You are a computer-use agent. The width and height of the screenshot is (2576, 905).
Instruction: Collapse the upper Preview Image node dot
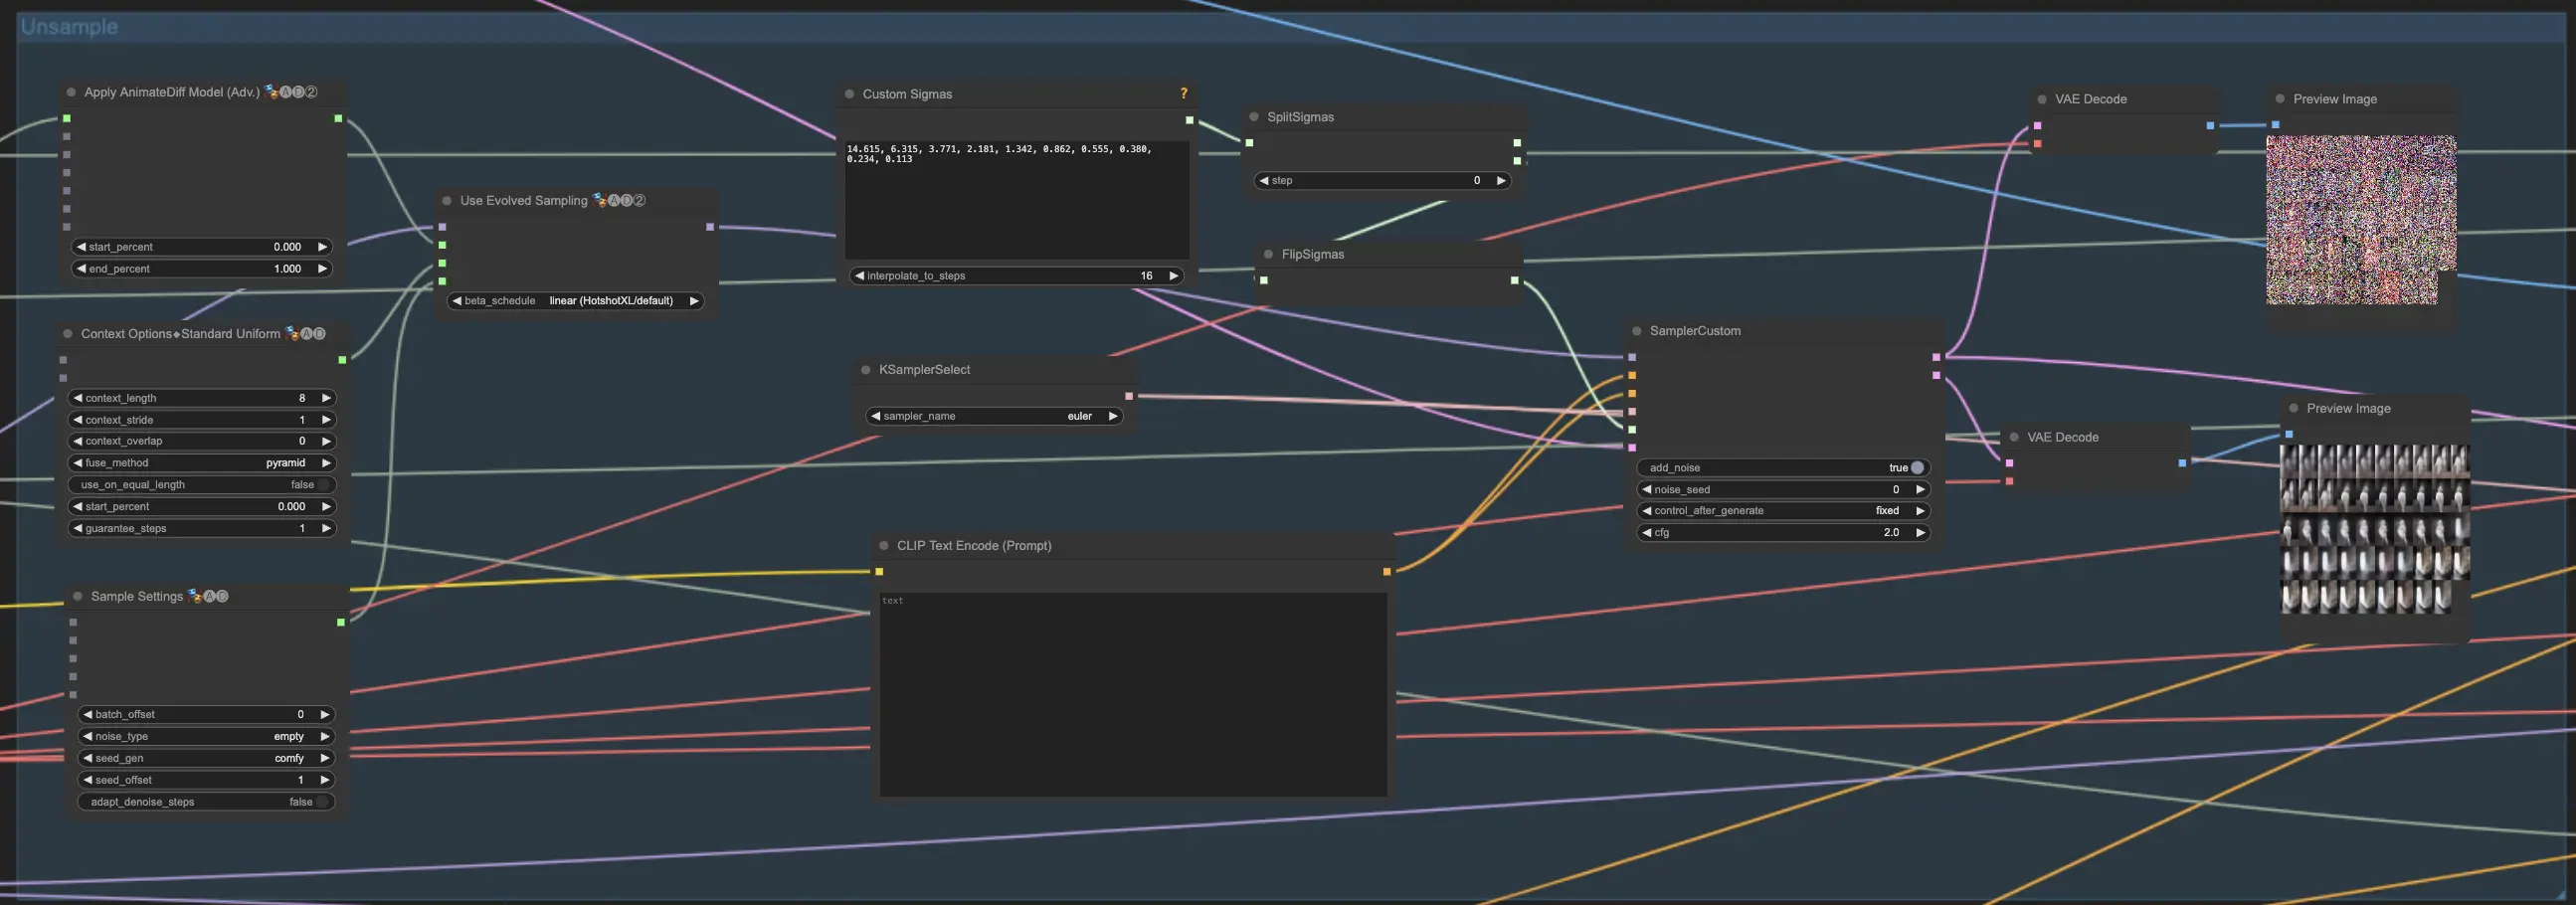click(2280, 99)
